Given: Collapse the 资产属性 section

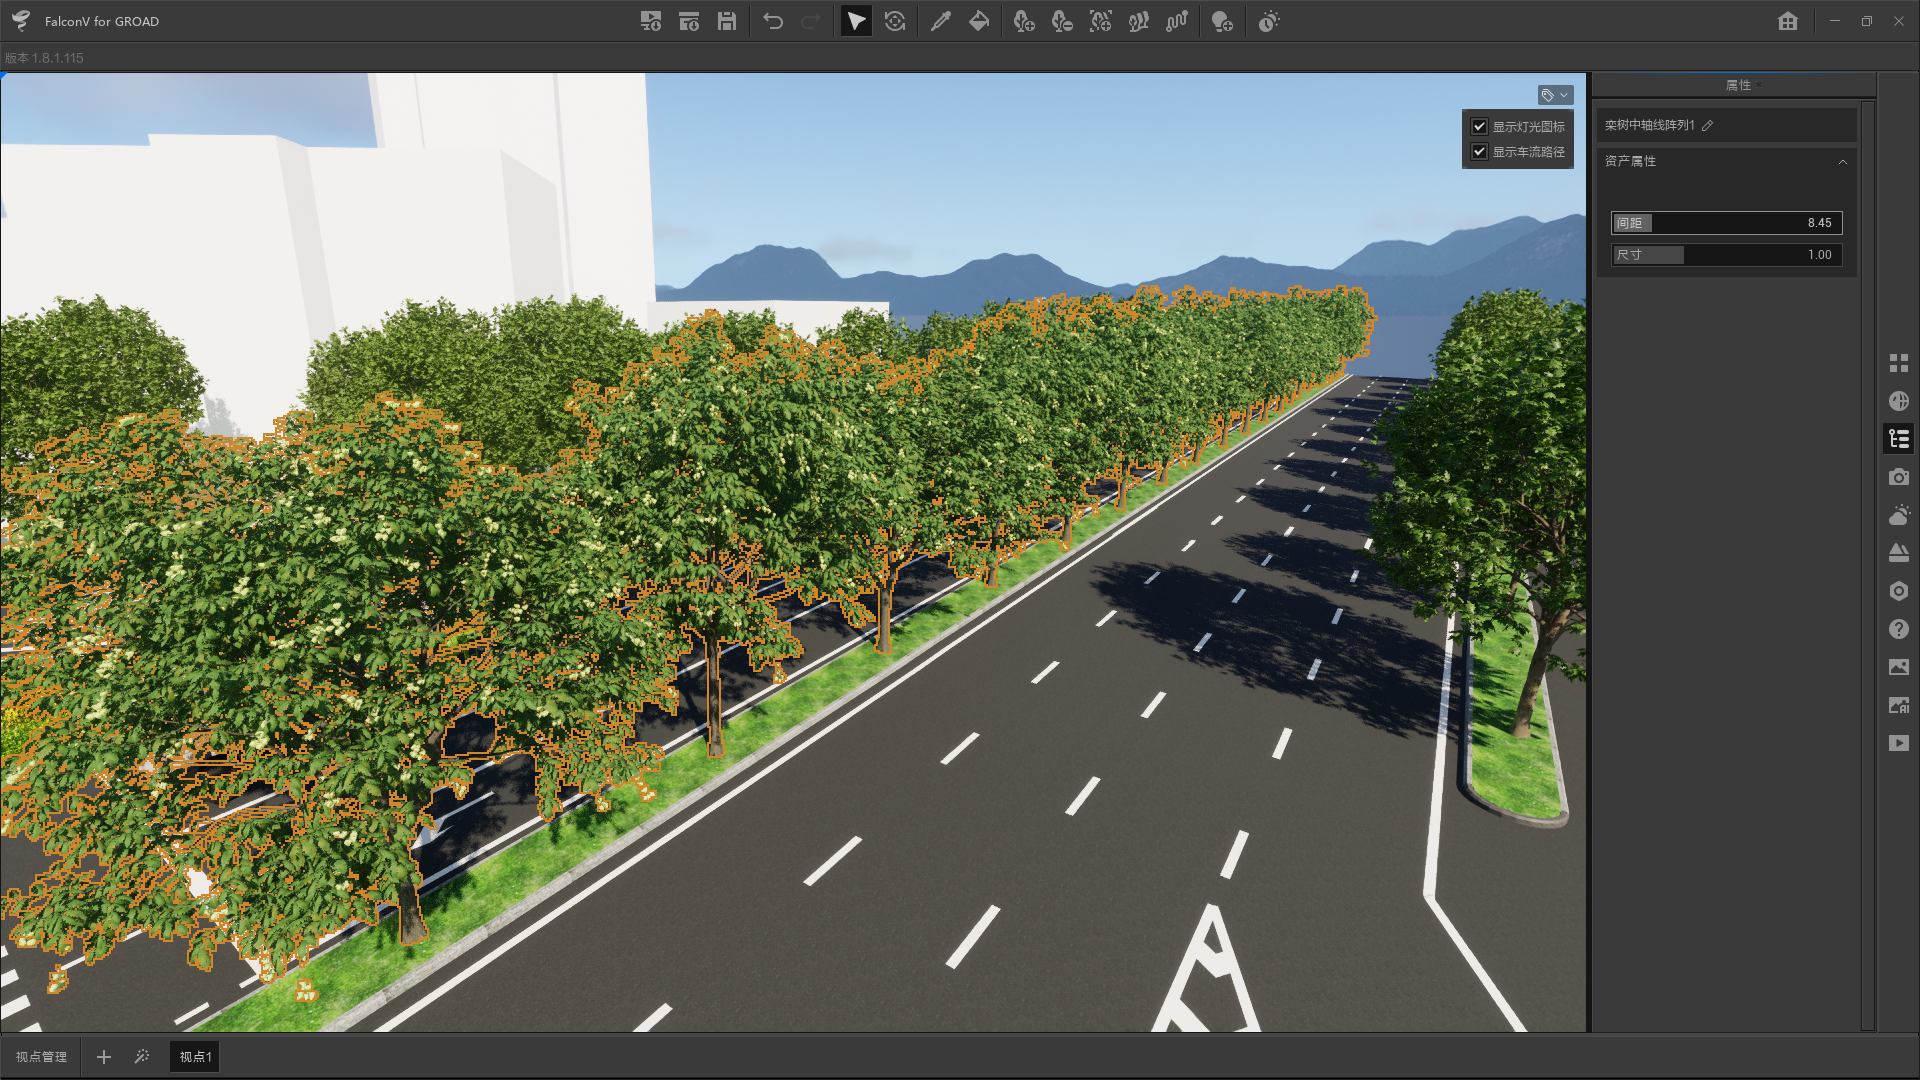Looking at the screenshot, I should (x=1843, y=162).
